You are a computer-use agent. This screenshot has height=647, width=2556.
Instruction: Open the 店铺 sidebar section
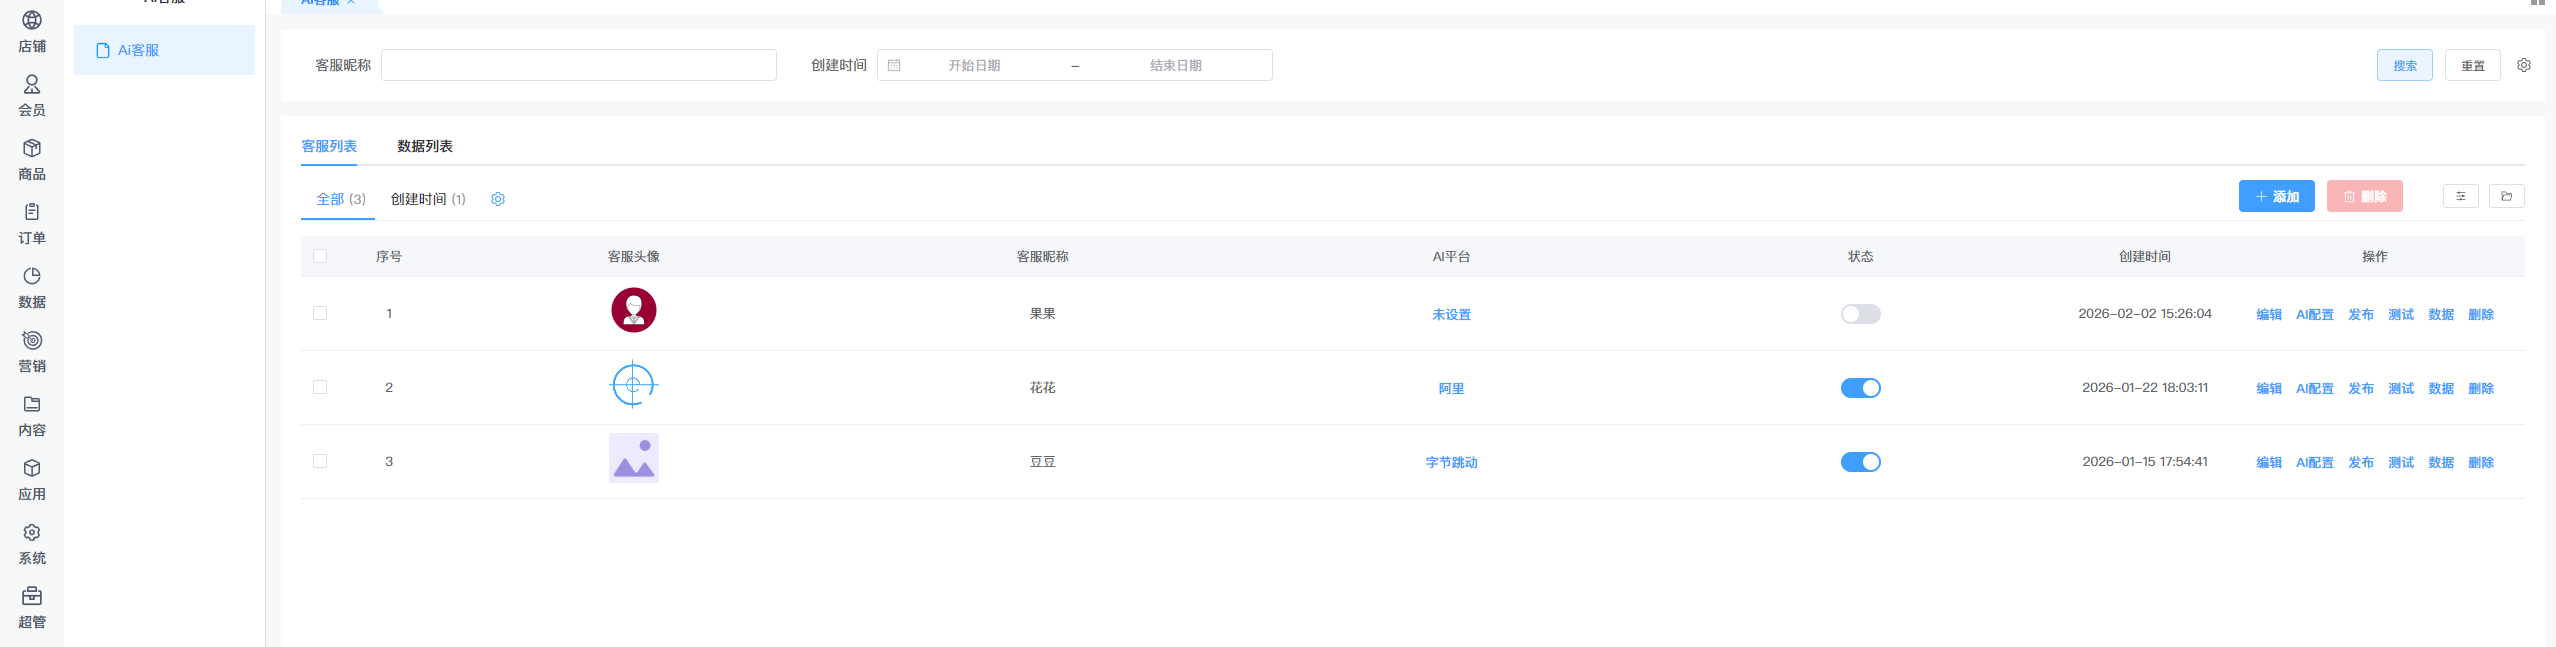(x=32, y=32)
